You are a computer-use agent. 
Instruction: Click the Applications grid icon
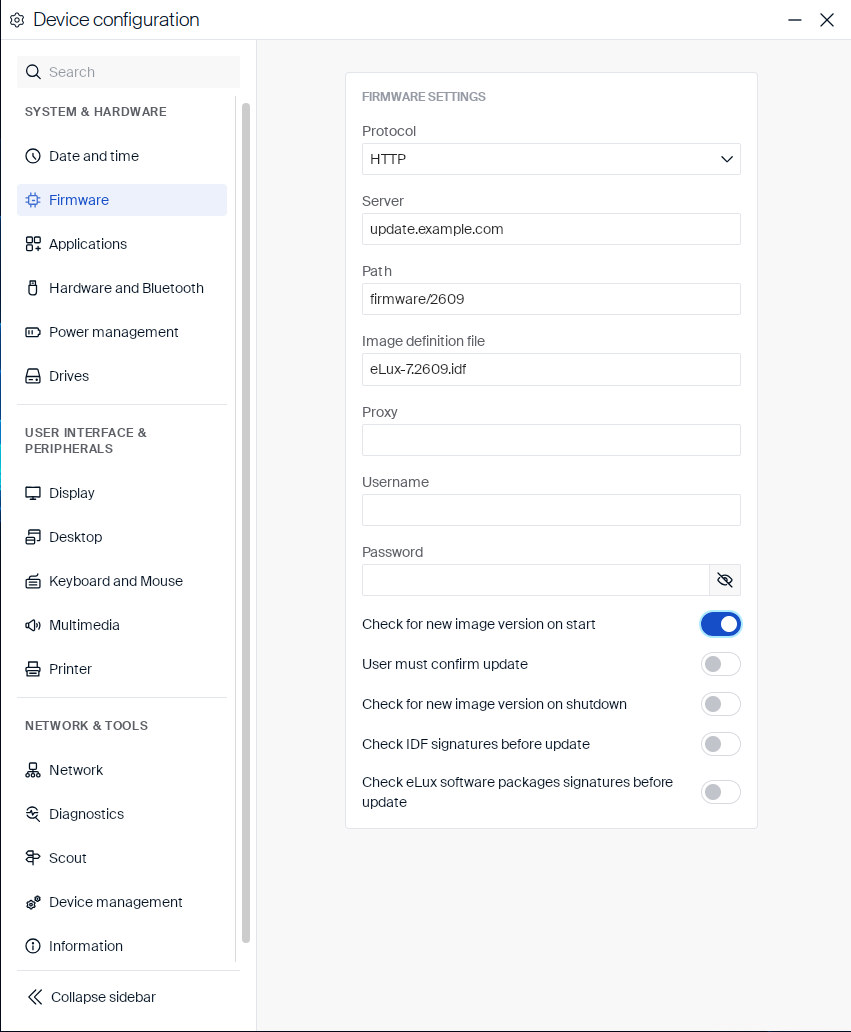(33, 244)
